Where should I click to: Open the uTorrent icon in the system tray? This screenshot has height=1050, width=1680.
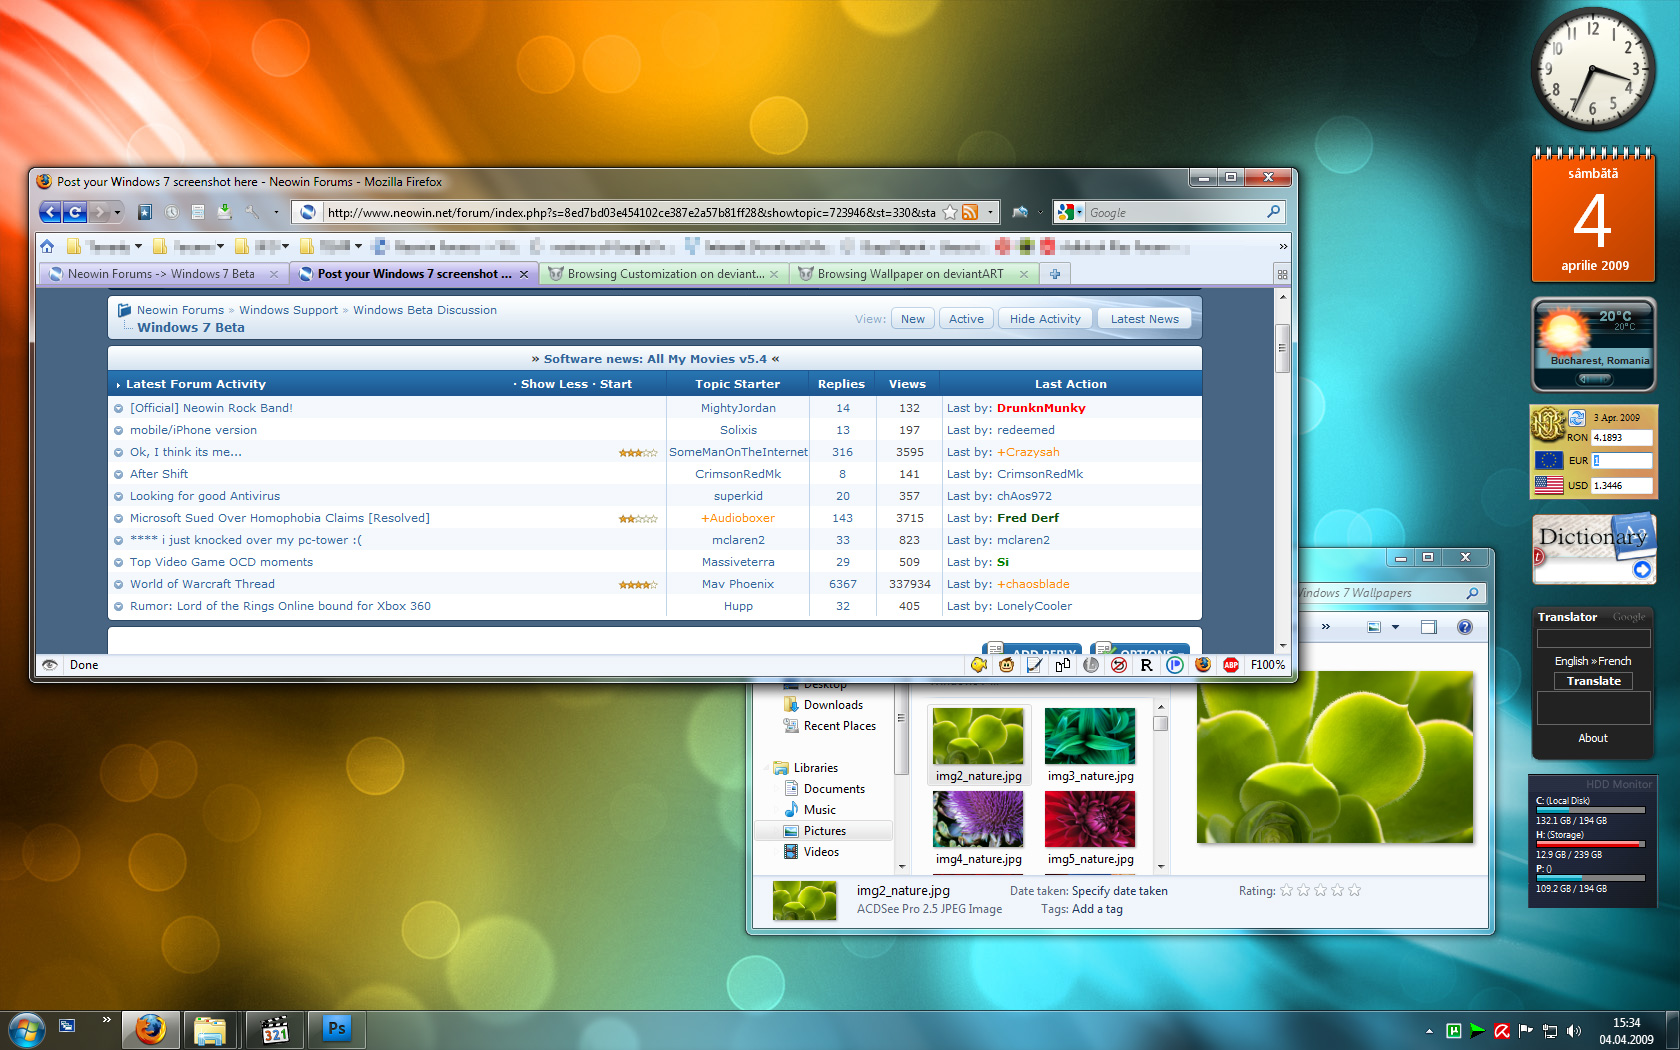tap(1454, 1030)
